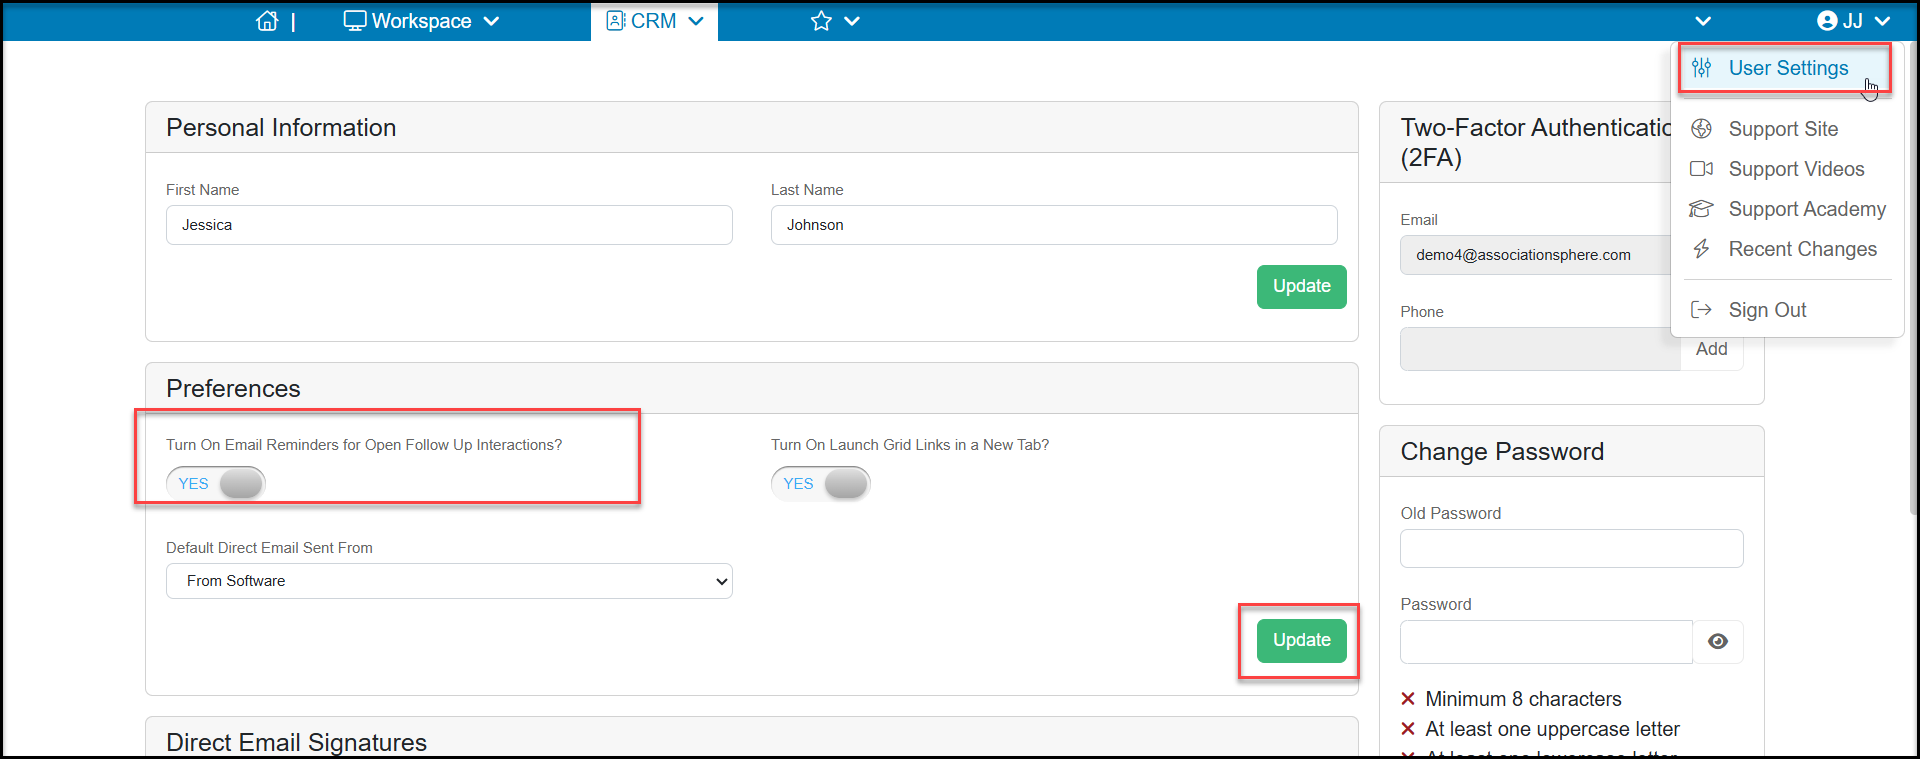Toggle Email Reminders for Follow Up Interactions
Image resolution: width=1920 pixels, height=759 pixels.
tap(216, 484)
